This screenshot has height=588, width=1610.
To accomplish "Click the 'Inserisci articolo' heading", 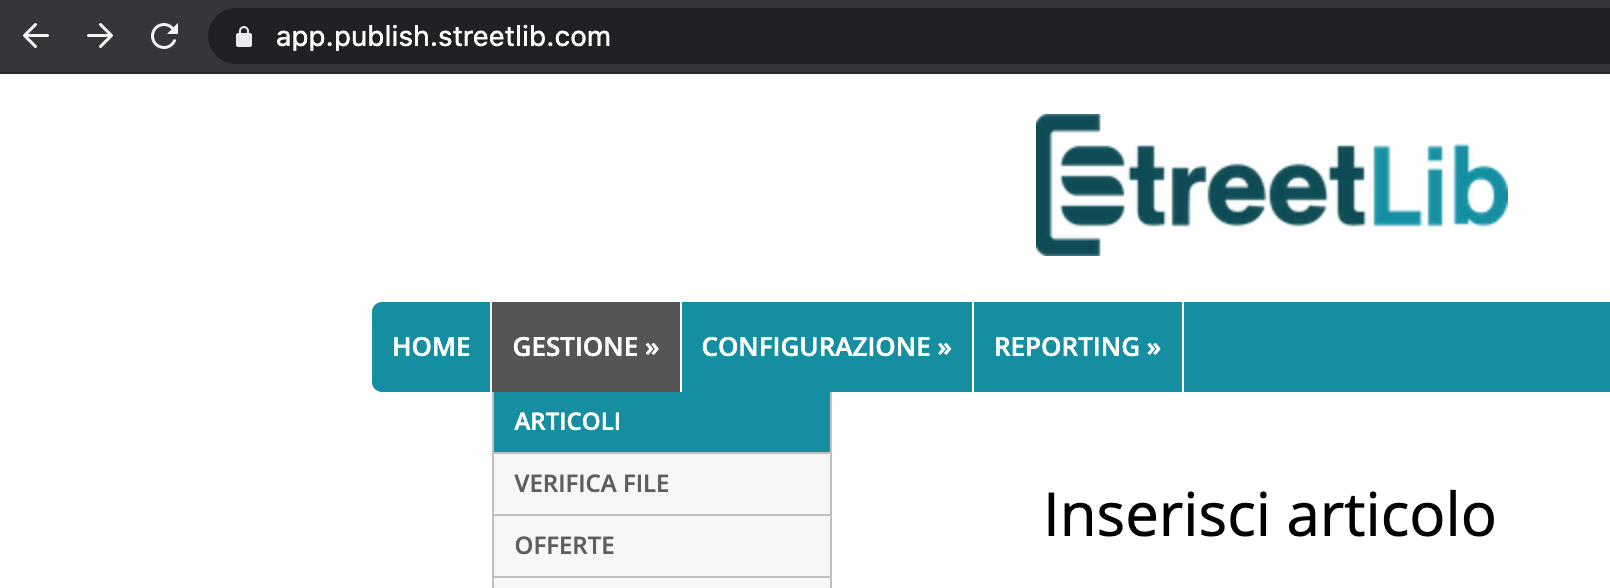I will tap(1269, 515).
